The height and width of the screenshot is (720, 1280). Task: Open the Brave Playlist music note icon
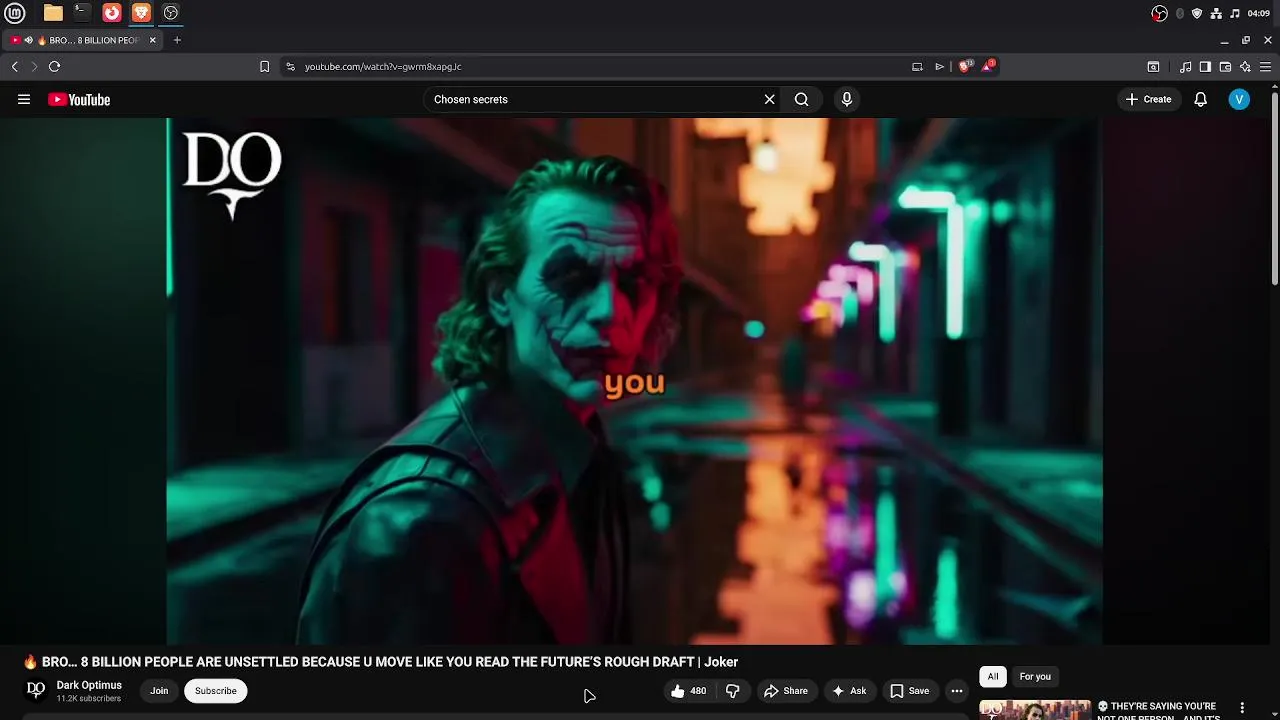(1185, 66)
